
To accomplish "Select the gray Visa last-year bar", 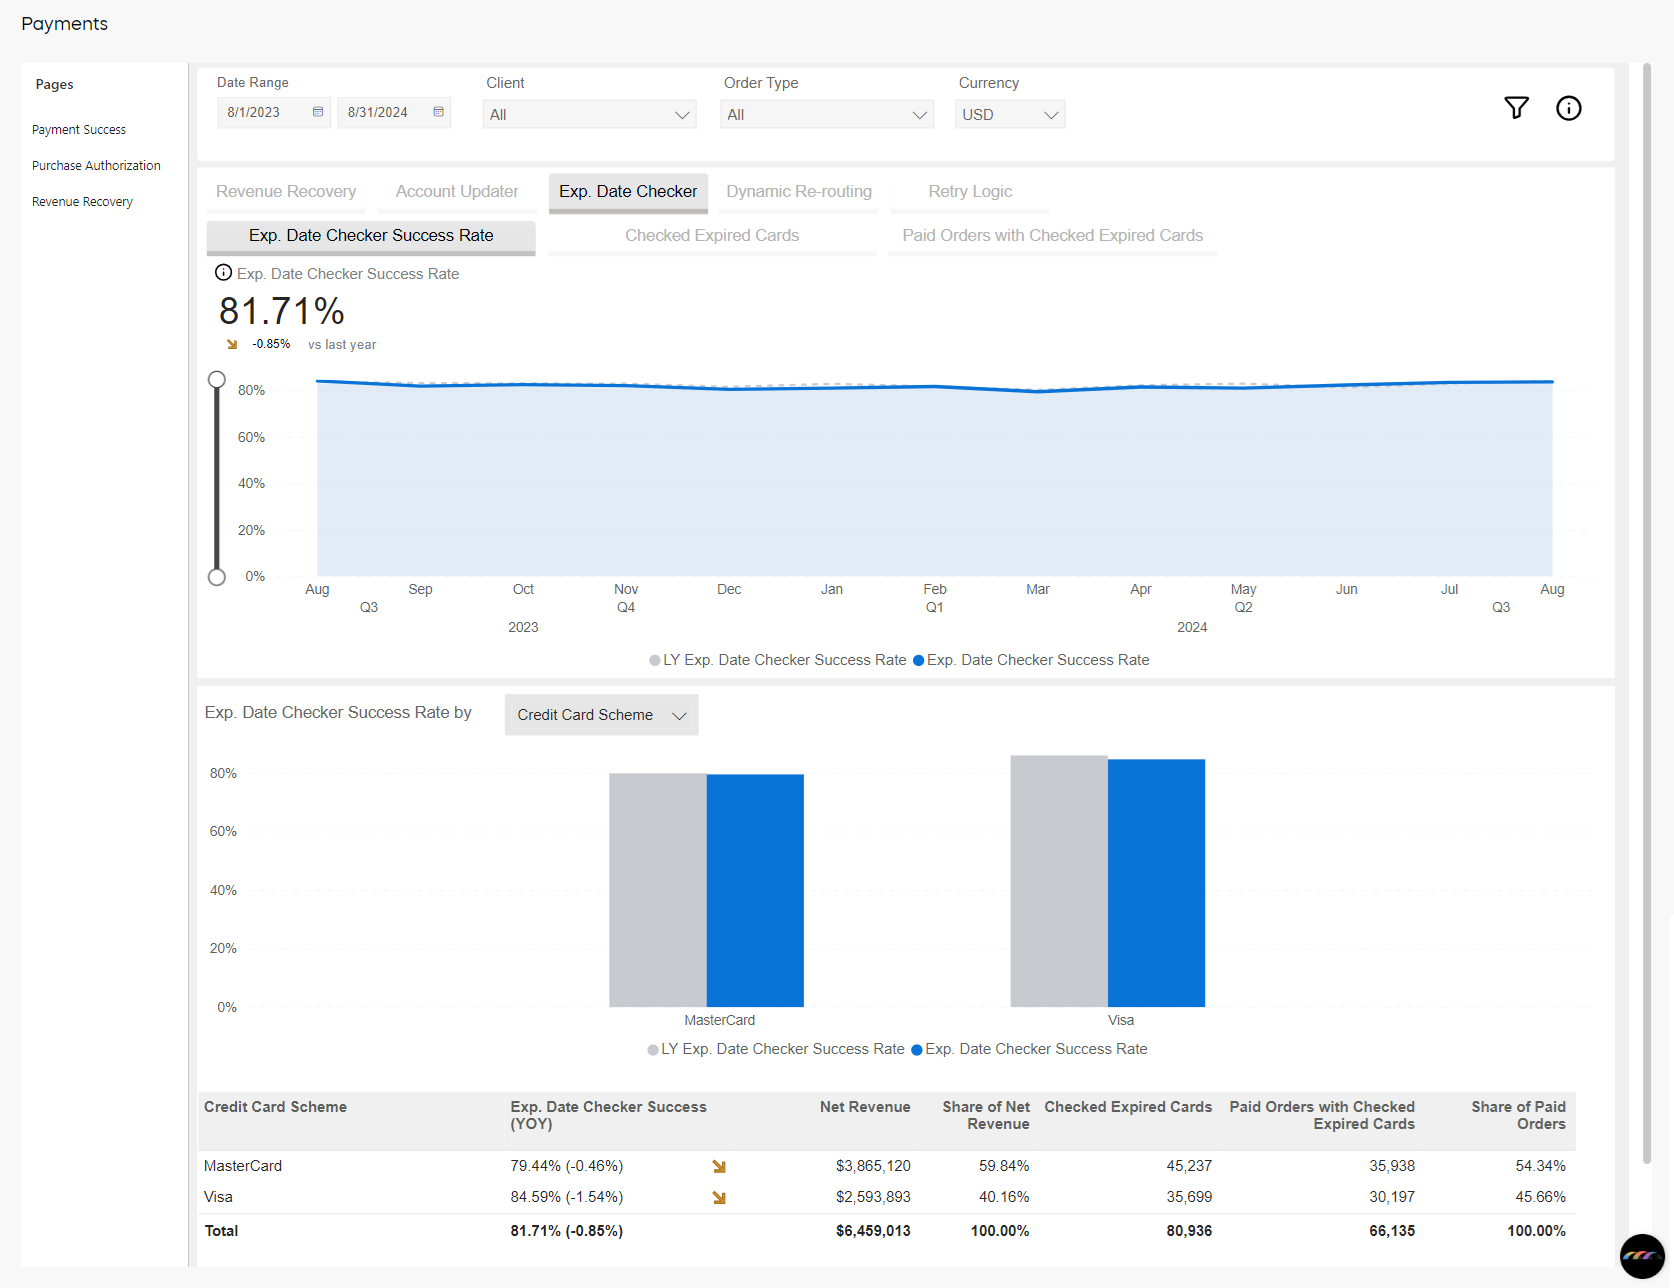I will (1059, 881).
